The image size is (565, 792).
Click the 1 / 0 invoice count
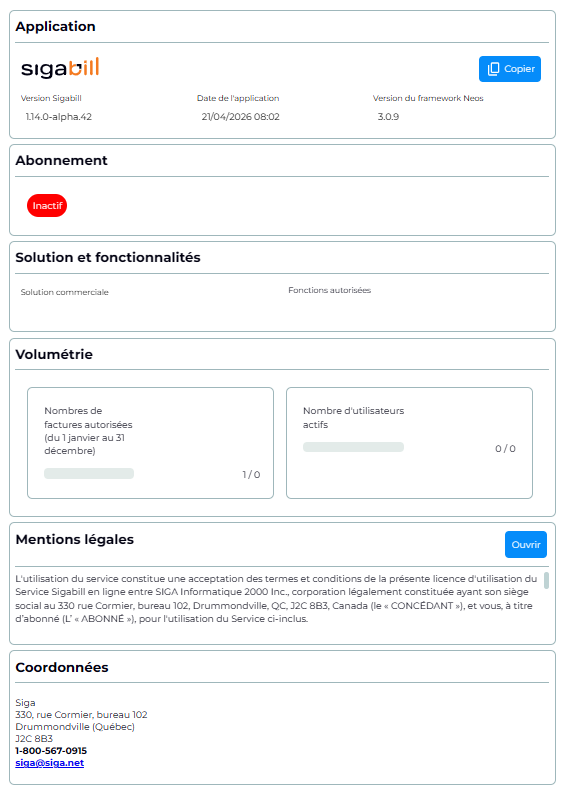click(x=251, y=474)
